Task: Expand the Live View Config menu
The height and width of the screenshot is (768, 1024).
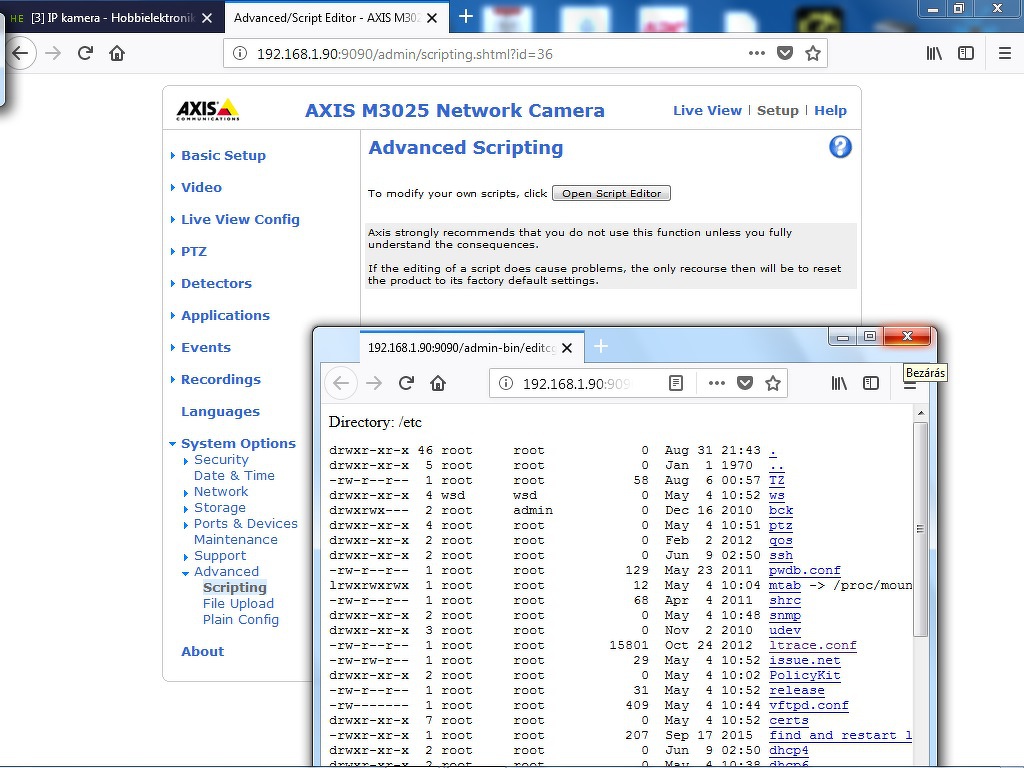Action: [x=240, y=219]
